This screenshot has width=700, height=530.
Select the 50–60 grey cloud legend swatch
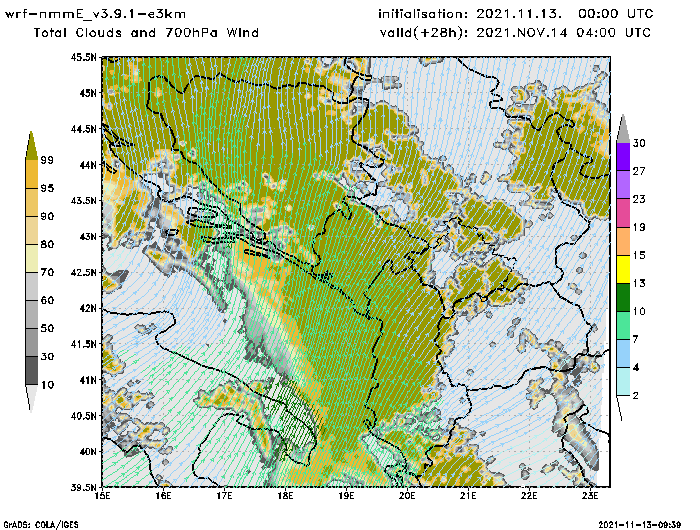[x=32, y=314]
